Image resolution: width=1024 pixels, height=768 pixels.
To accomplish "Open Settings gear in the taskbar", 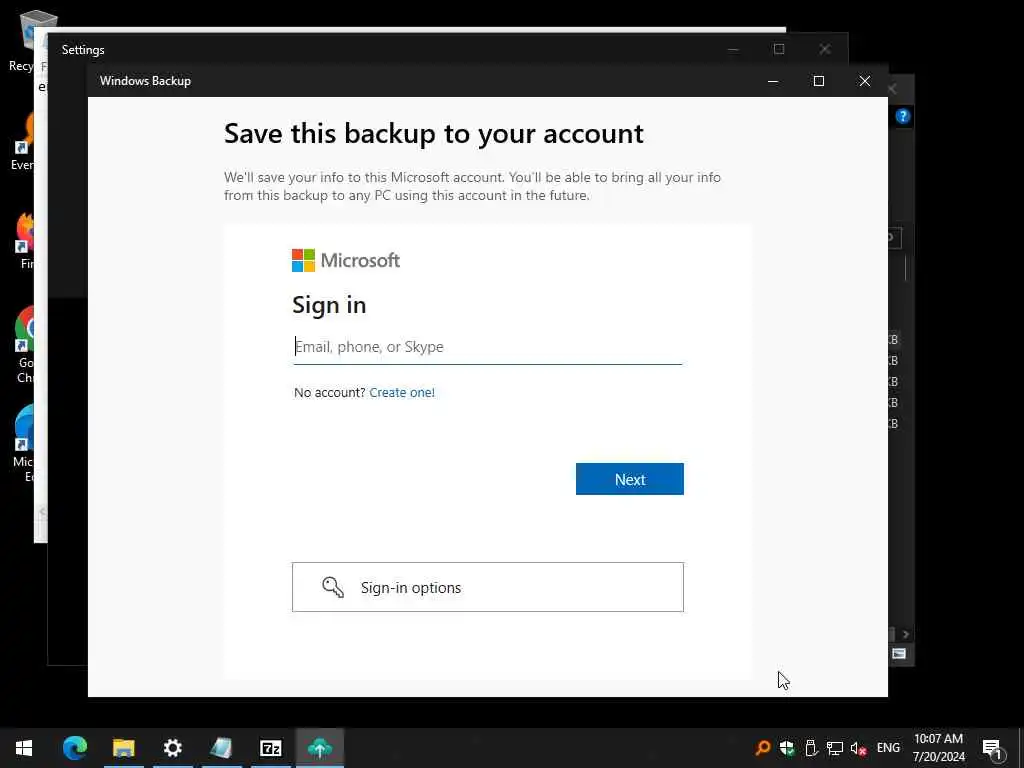I will (172, 748).
